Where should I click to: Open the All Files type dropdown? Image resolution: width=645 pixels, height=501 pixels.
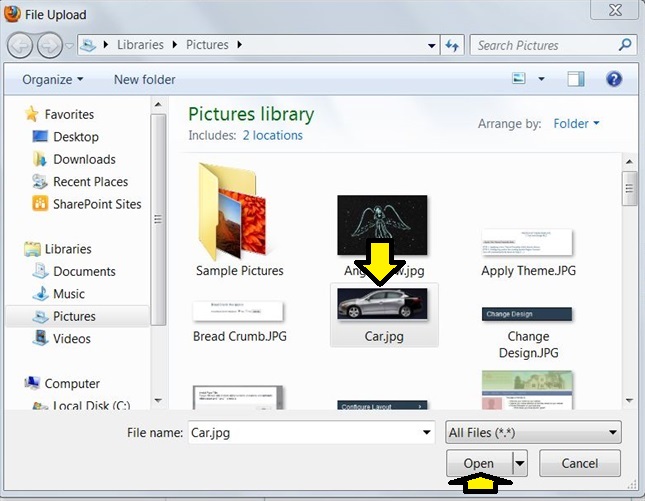532,432
